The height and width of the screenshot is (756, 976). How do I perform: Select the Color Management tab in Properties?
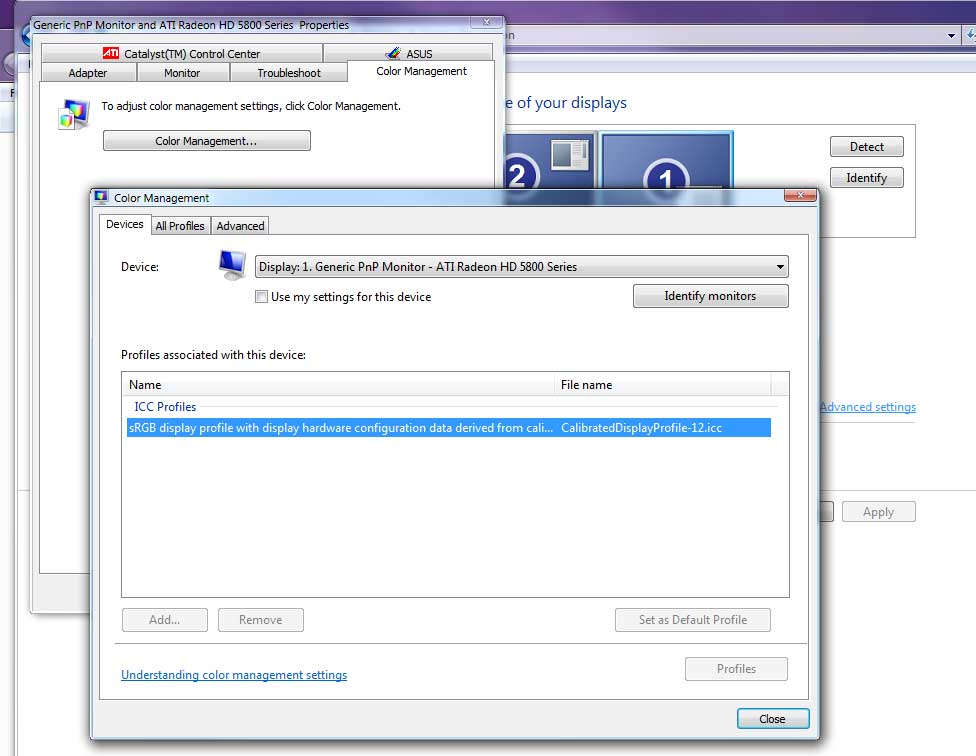pyautogui.click(x=421, y=71)
